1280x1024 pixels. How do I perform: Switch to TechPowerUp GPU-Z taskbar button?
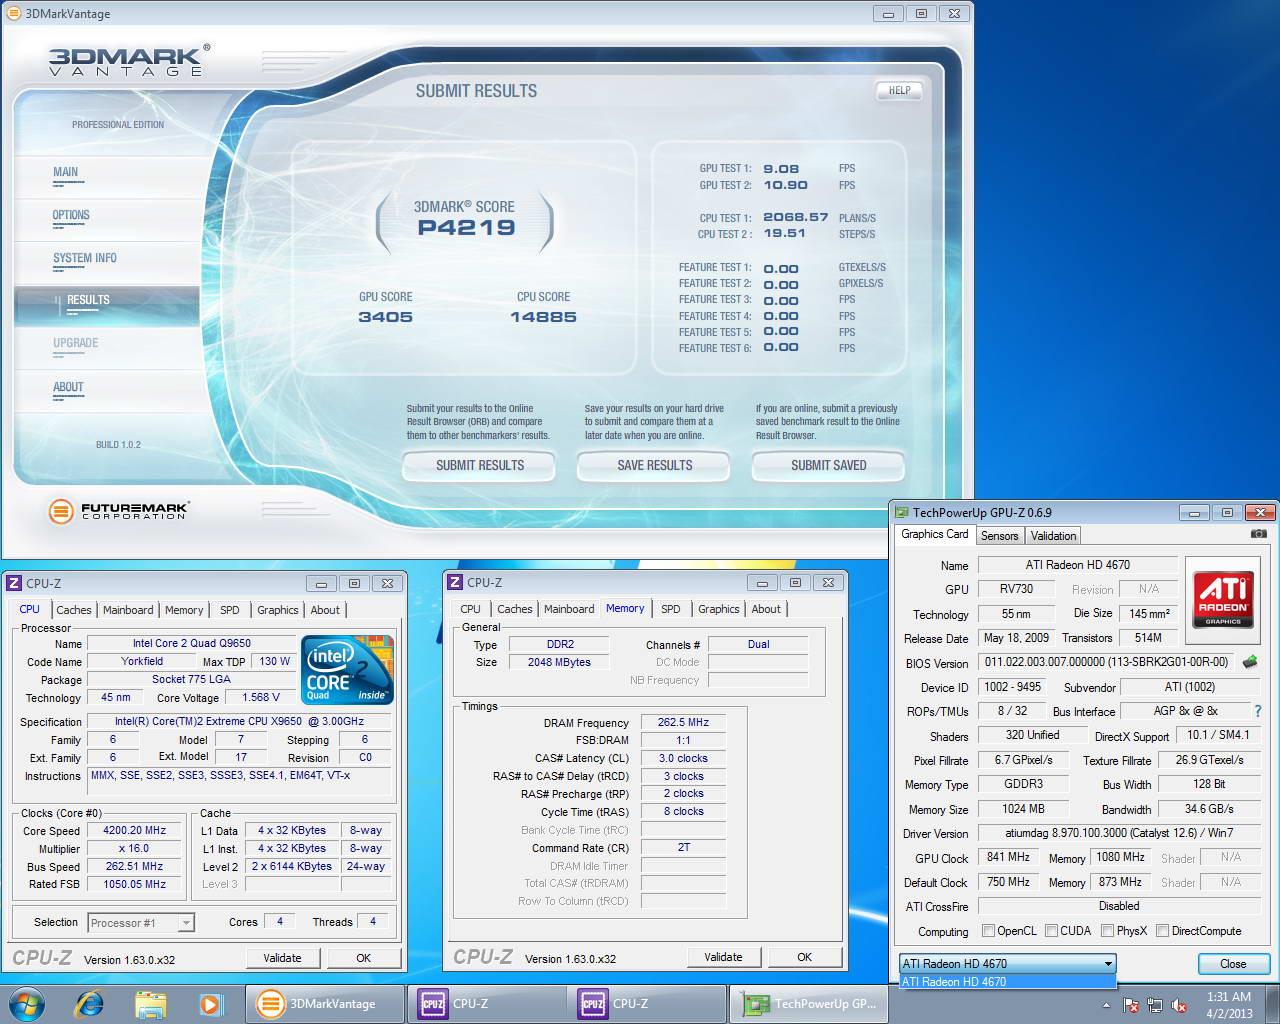pos(808,1004)
